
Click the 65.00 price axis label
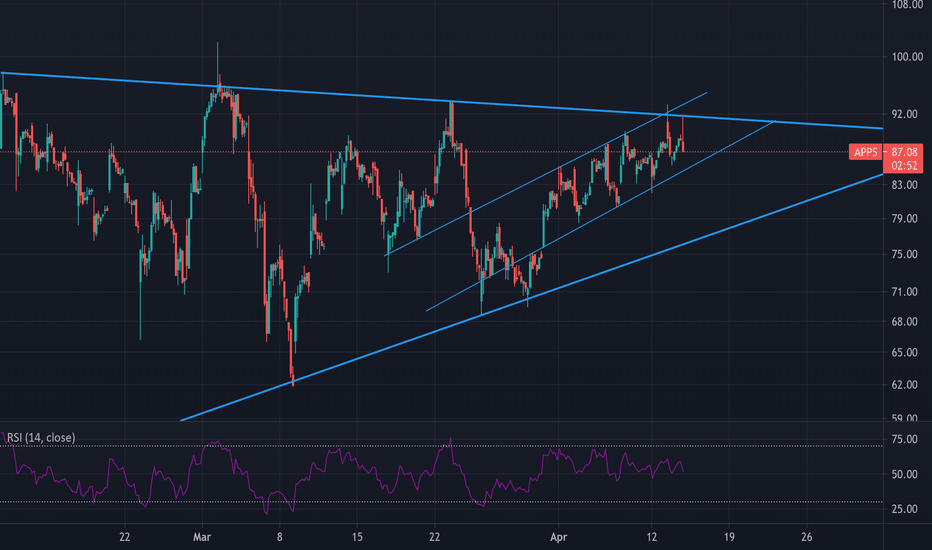pos(907,353)
